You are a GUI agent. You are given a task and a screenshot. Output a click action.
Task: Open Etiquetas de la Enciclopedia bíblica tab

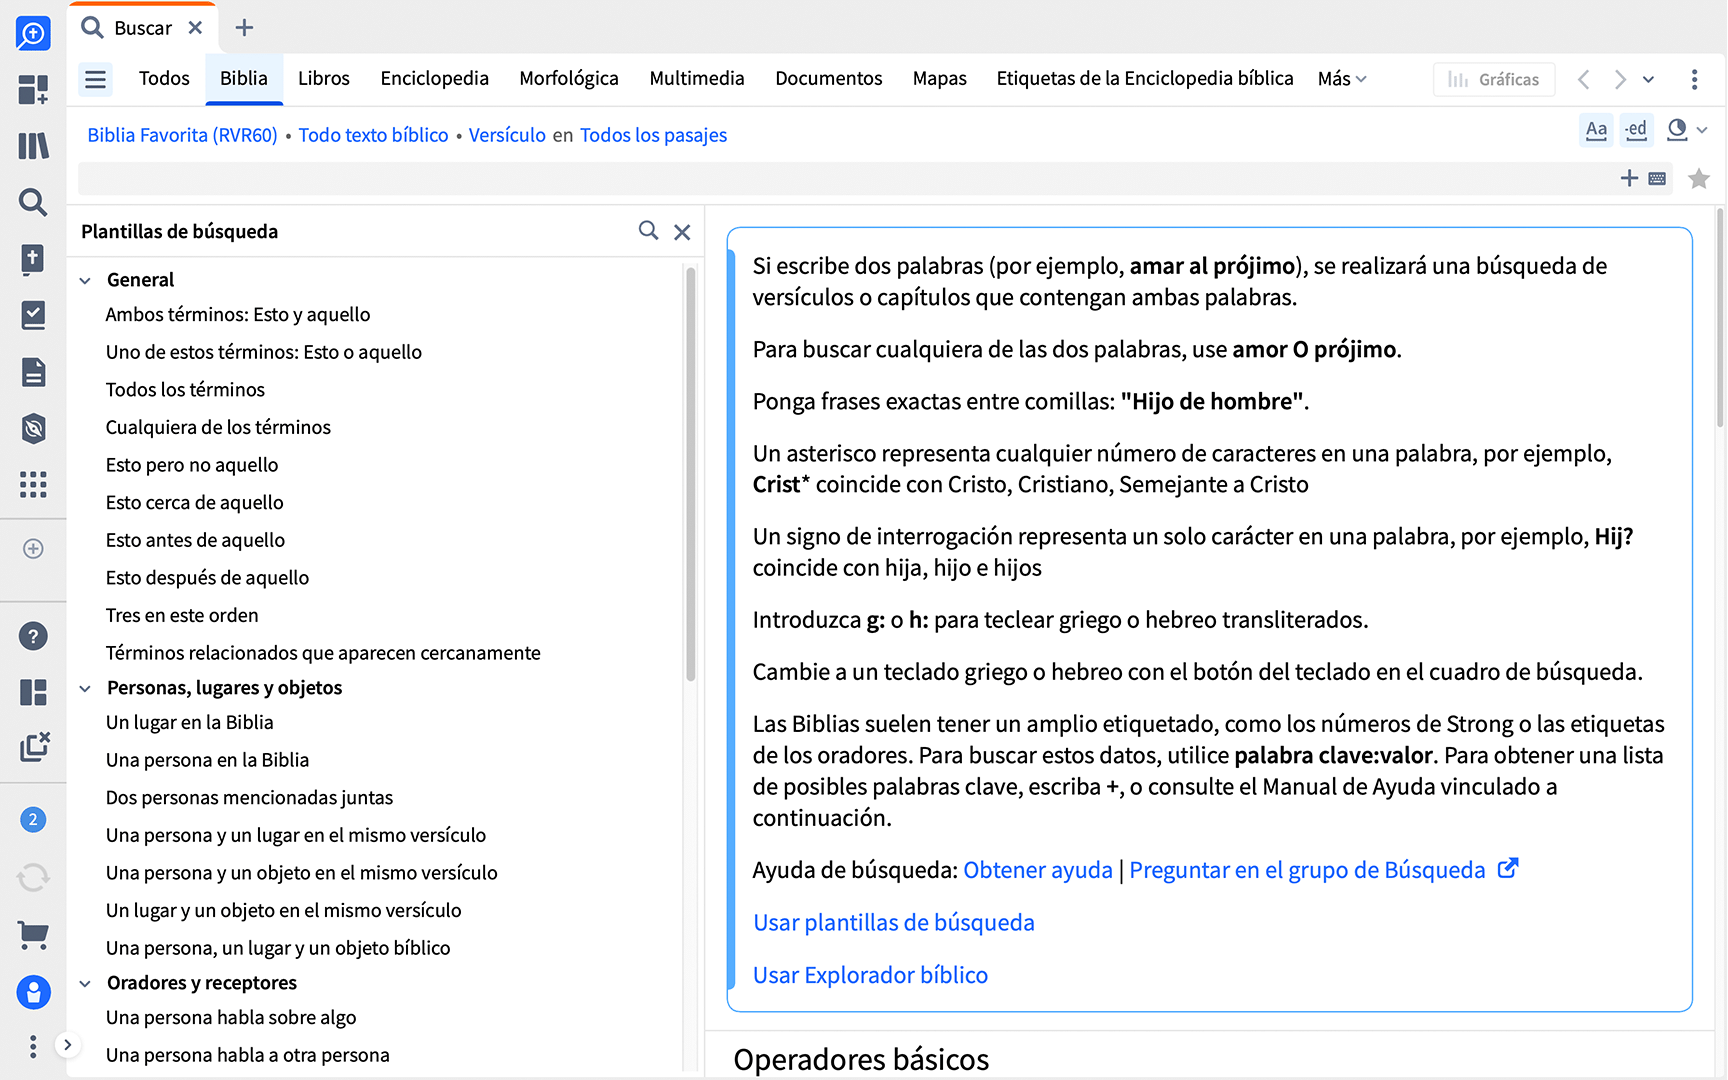pyautogui.click(x=1145, y=79)
